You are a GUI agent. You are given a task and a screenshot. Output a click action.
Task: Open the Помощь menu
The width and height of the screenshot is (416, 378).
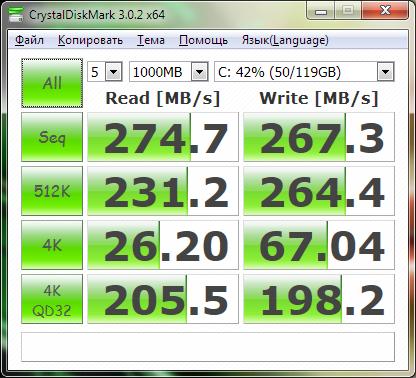pyautogui.click(x=203, y=40)
